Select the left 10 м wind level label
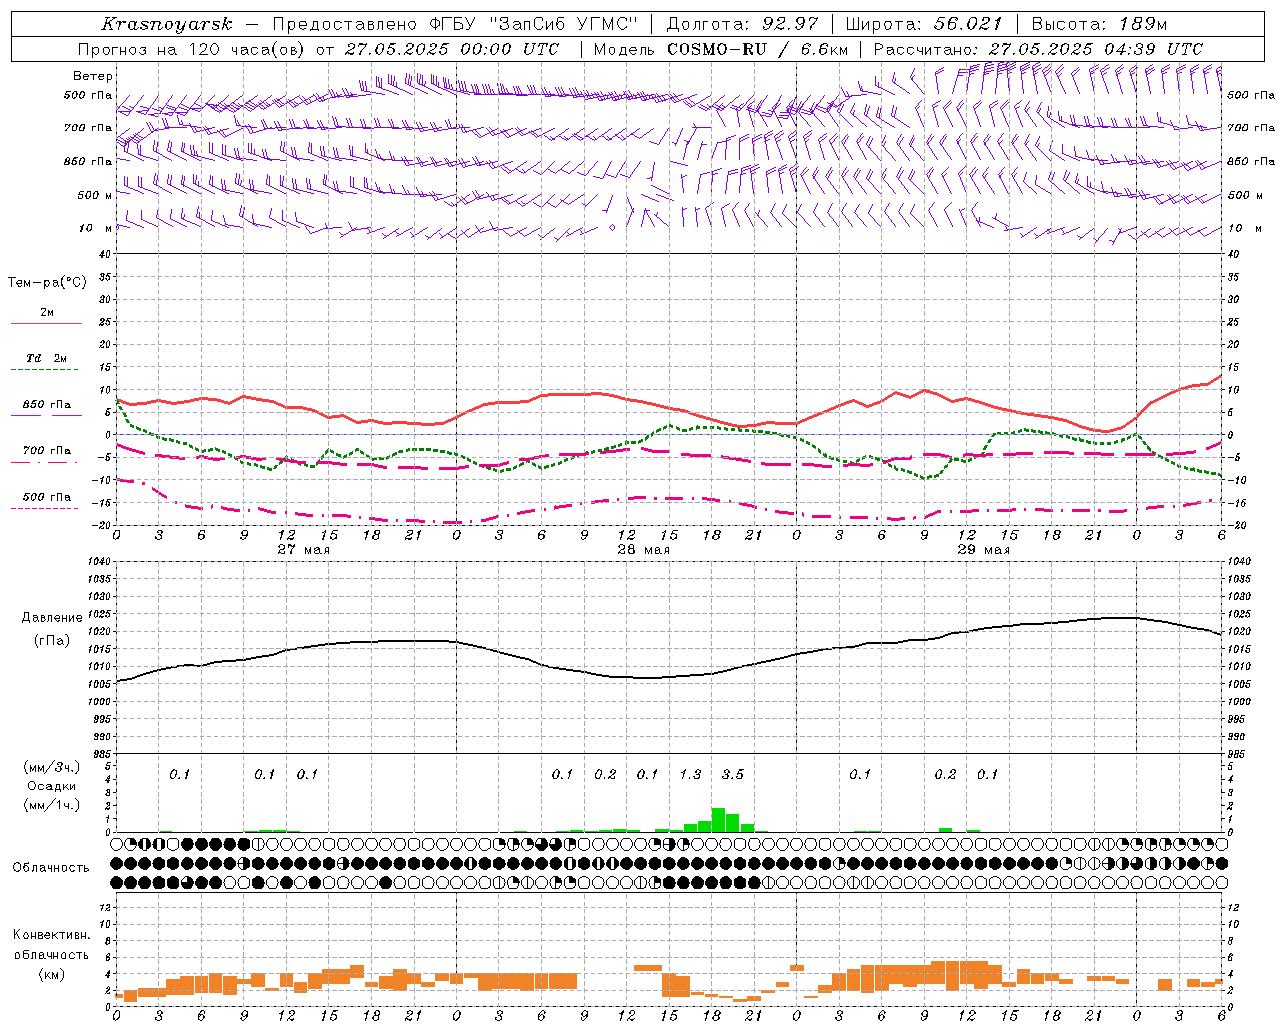The image size is (1280, 1024). (96, 228)
